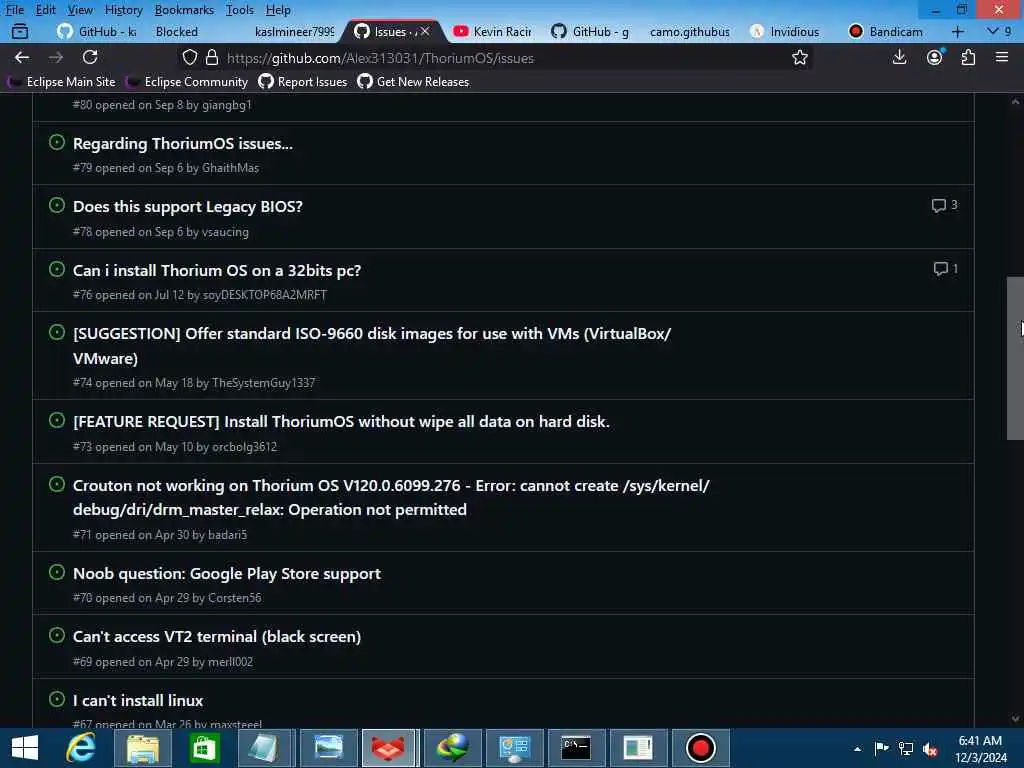1024x768 pixels.
Task: Close the Issues tab
Action: coord(424,31)
